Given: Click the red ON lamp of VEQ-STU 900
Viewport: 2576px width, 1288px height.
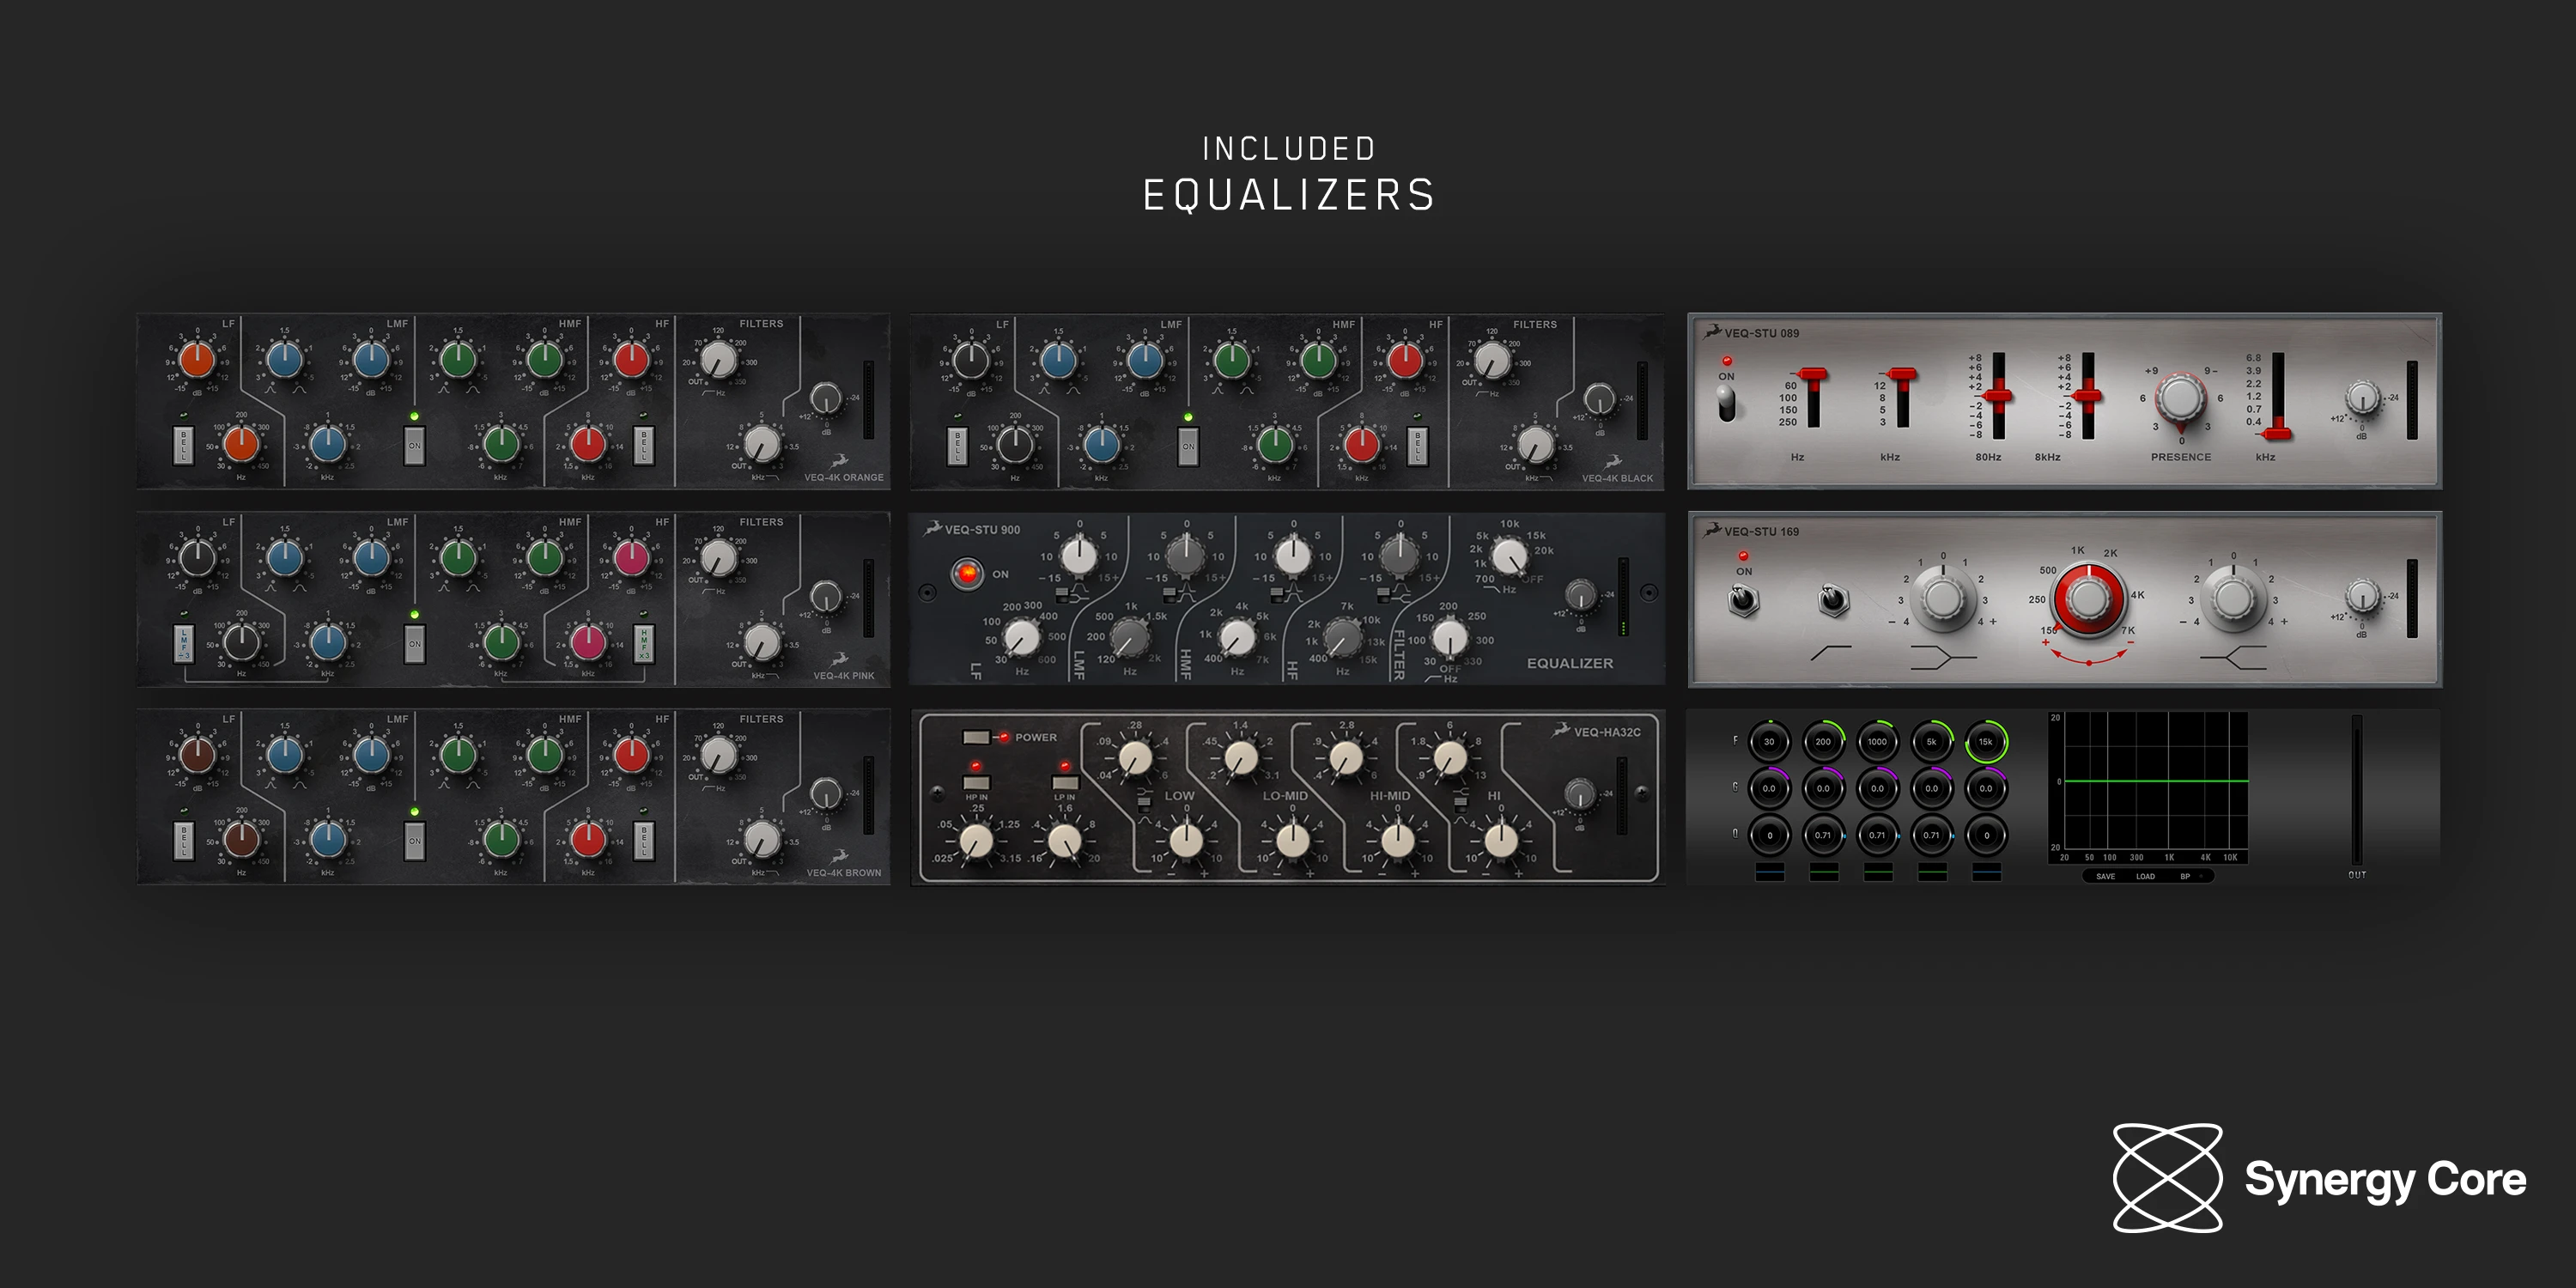Looking at the screenshot, I should [x=966, y=573].
